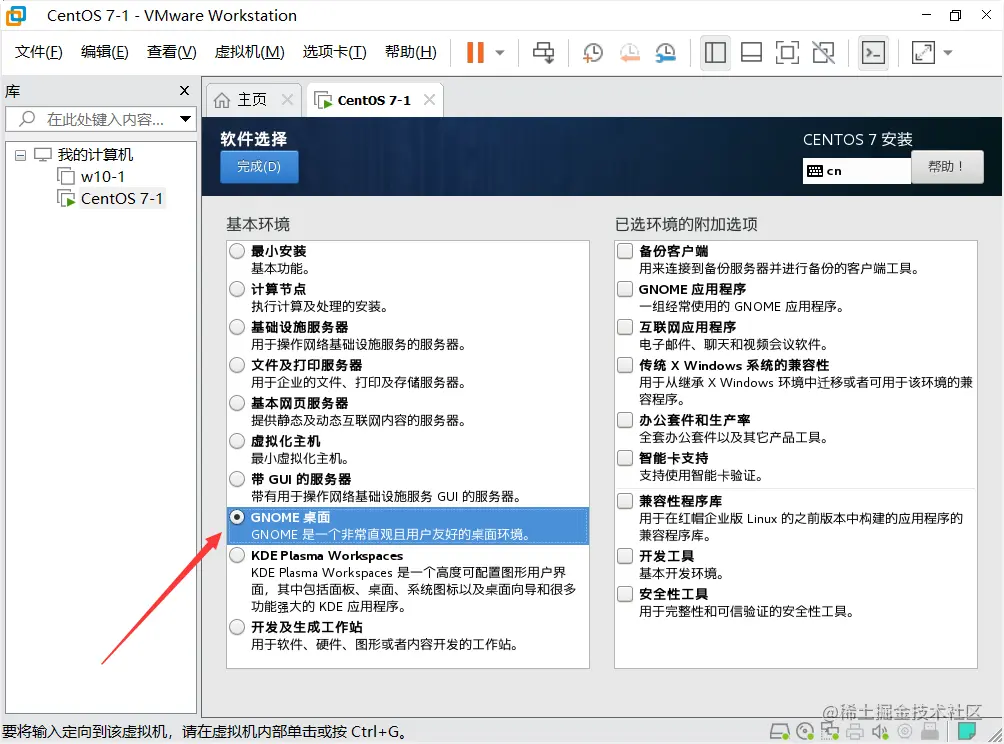This screenshot has width=1004, height=744.
Task: Open the power options dropdown arrow
Action: click(500, 53)
